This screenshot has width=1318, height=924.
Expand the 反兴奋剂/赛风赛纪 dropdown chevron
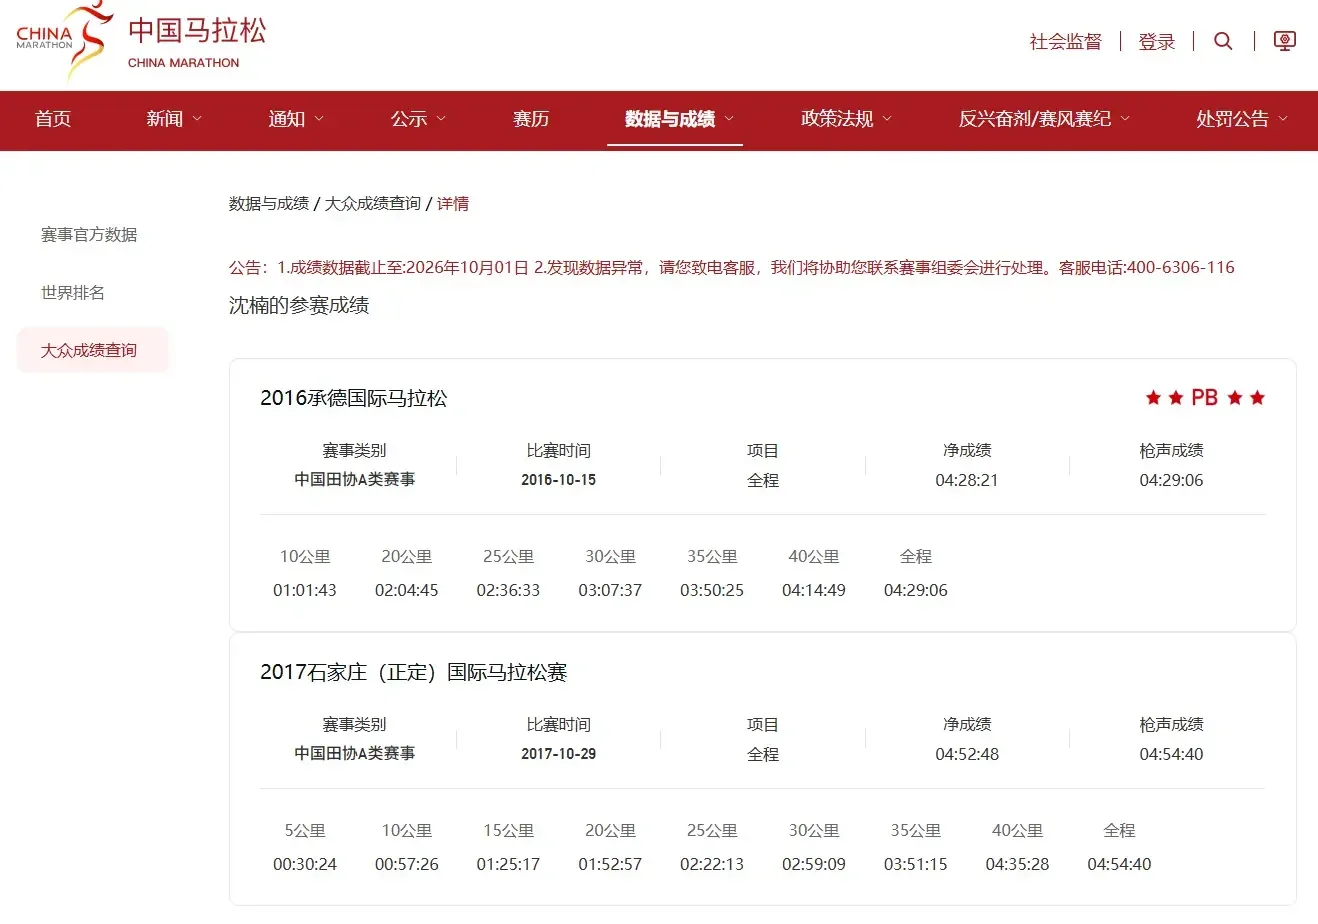tap(1125, 119)
